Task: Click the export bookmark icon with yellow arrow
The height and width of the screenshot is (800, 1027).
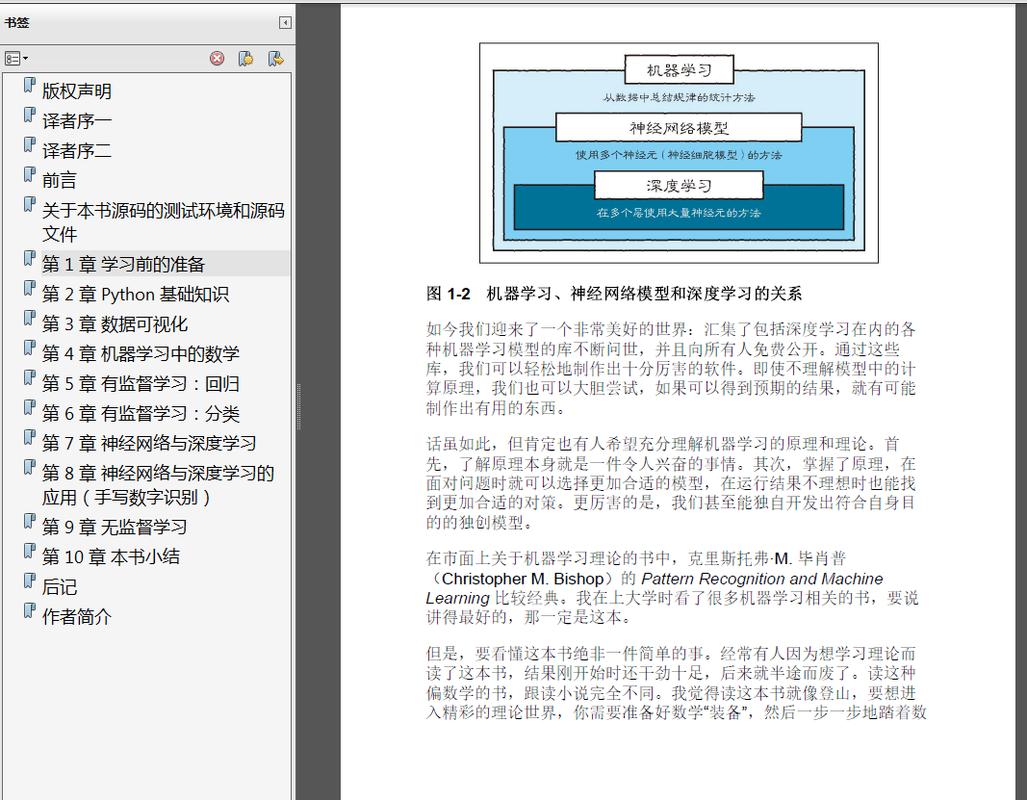Action: [x=274, y=57]
